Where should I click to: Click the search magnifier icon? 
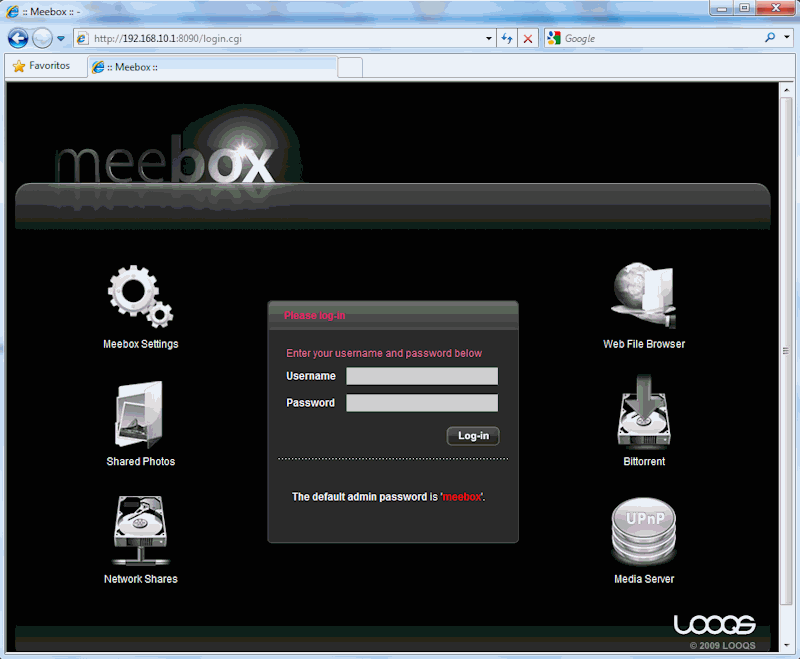tap(770, 38)
